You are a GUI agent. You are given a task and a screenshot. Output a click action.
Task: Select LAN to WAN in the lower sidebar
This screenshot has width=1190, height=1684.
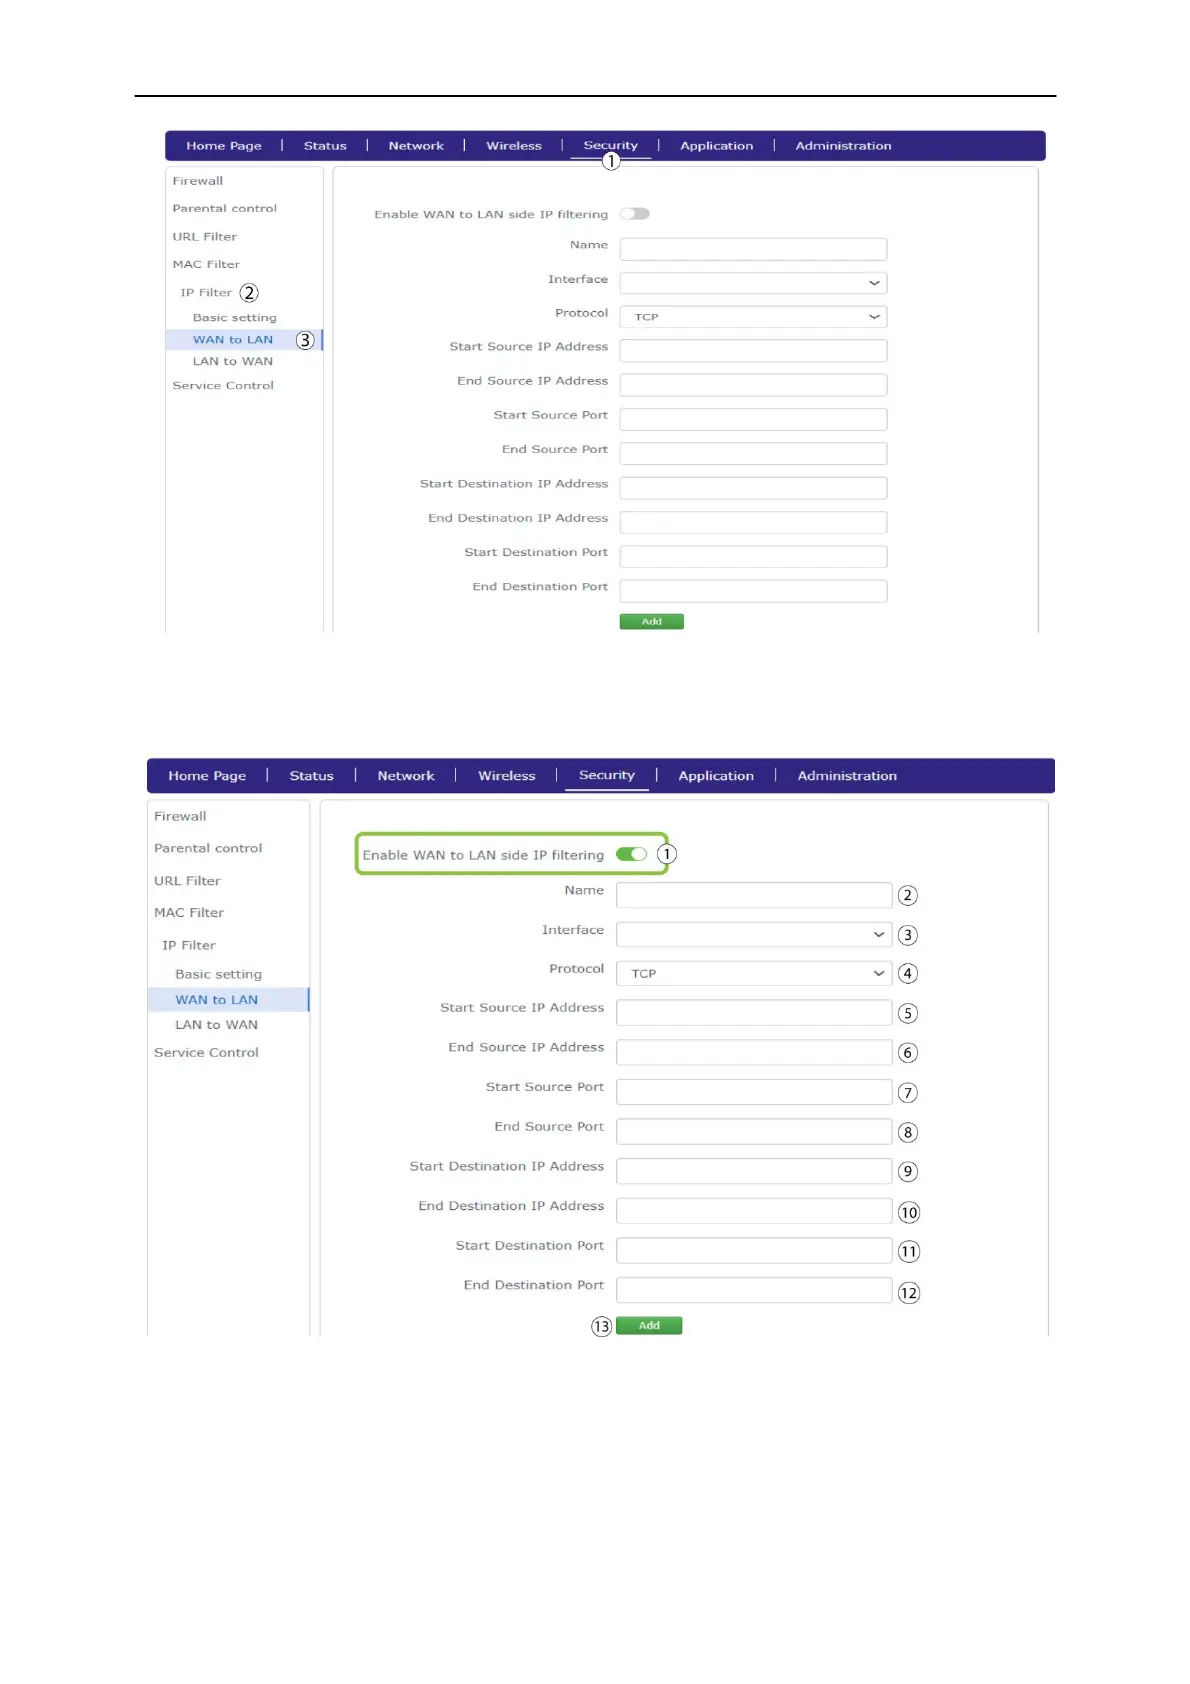(216, 1025)
